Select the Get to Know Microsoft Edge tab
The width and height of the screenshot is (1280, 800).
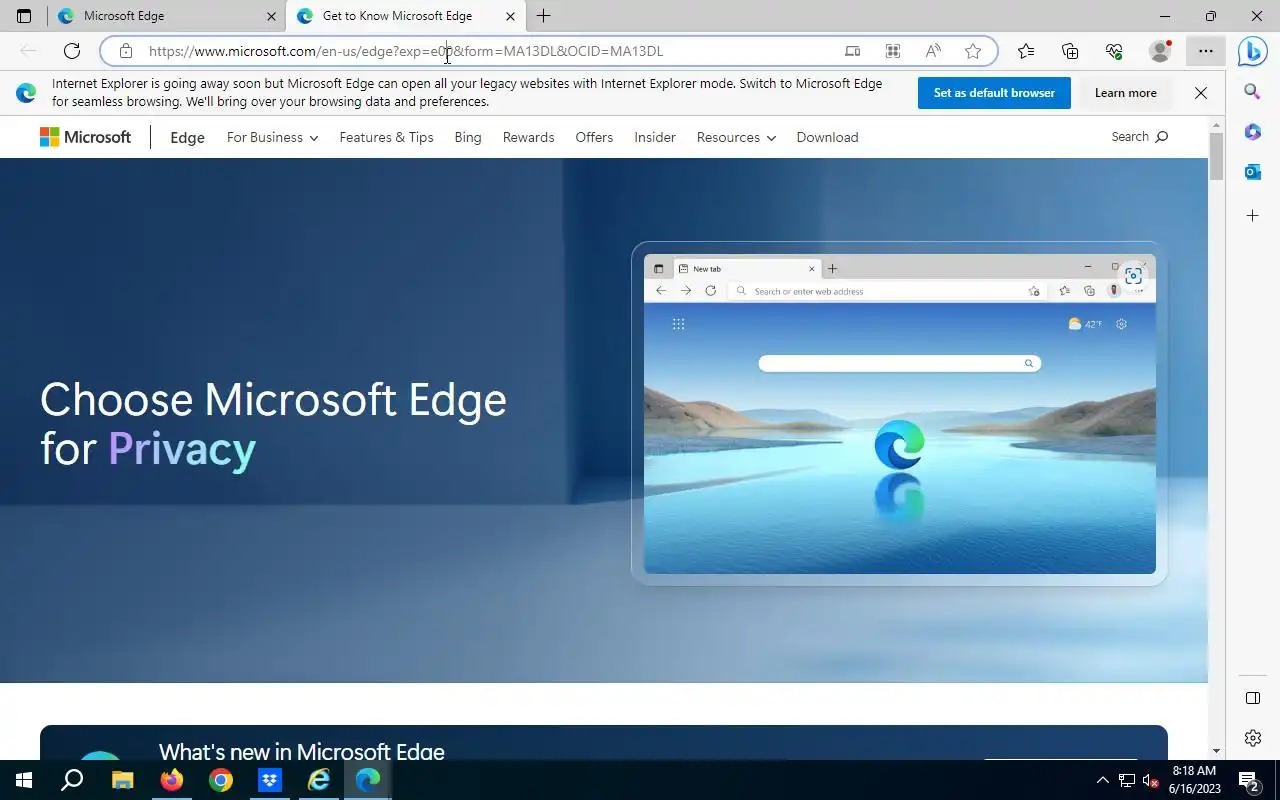tap(406, 16)
